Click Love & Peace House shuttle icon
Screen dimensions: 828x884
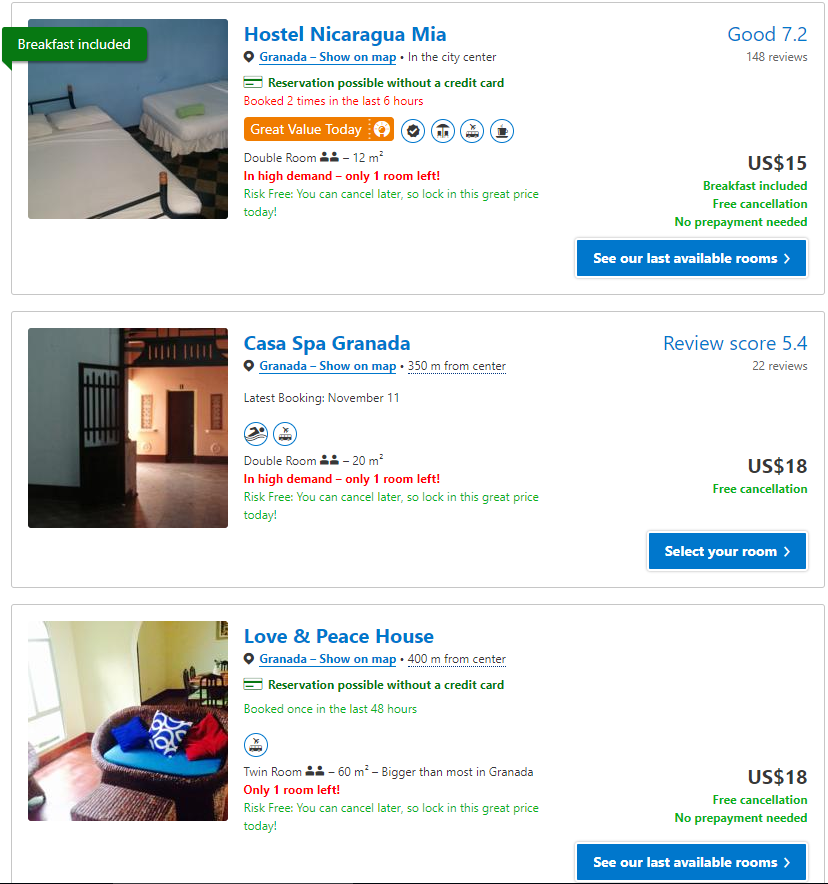[256, 745]
